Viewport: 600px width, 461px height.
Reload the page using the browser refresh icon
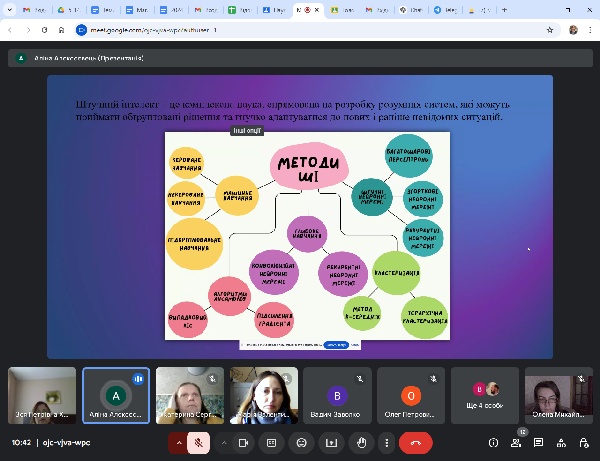(44, 30)
